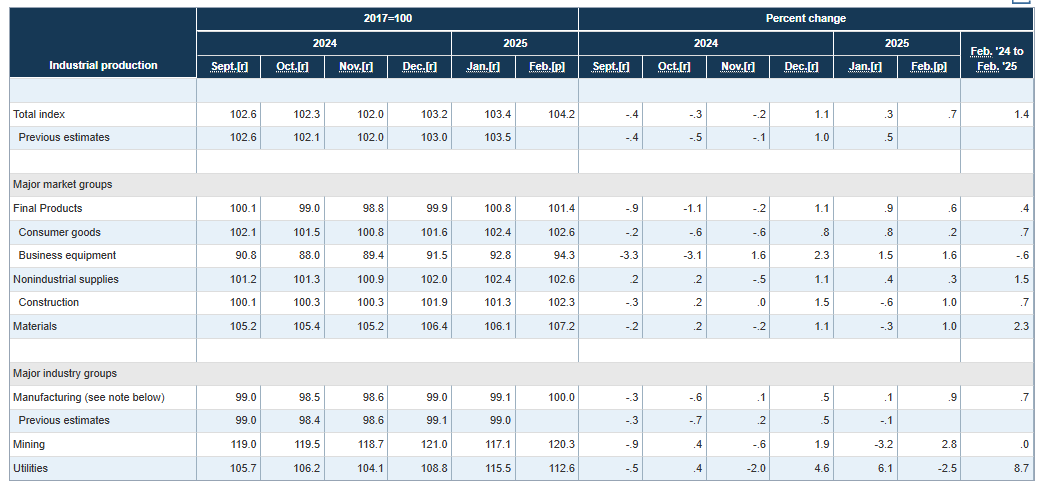Click Feb.[p] header under Percent change

point(928,66)
